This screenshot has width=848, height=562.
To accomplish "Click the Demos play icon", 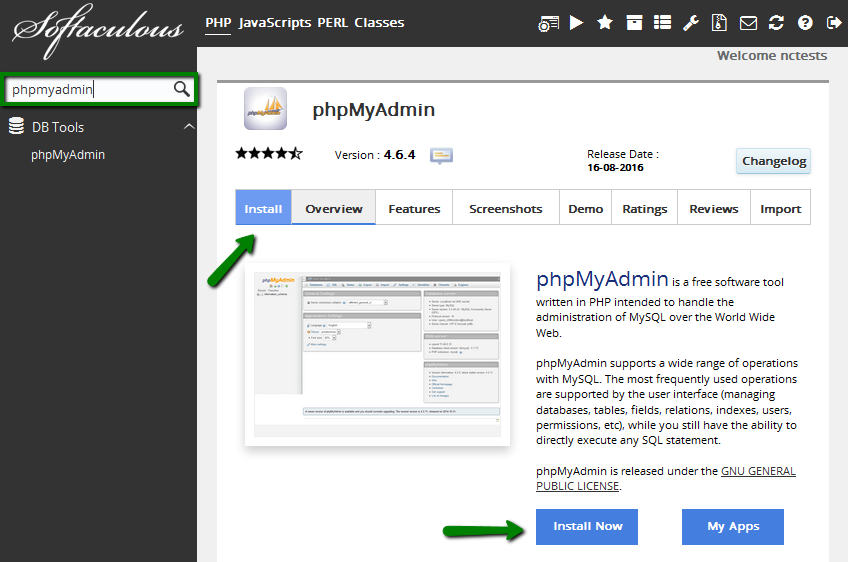I will click(x=577, y=23).
